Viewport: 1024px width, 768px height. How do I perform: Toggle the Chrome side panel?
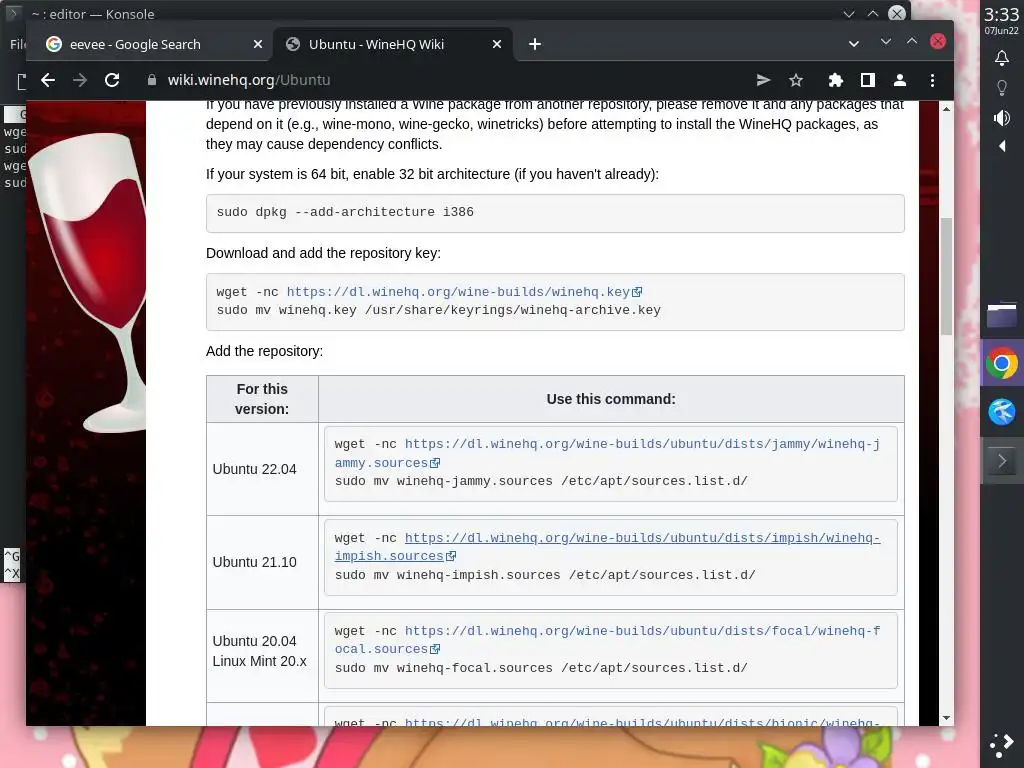click(x=867, y=80)
